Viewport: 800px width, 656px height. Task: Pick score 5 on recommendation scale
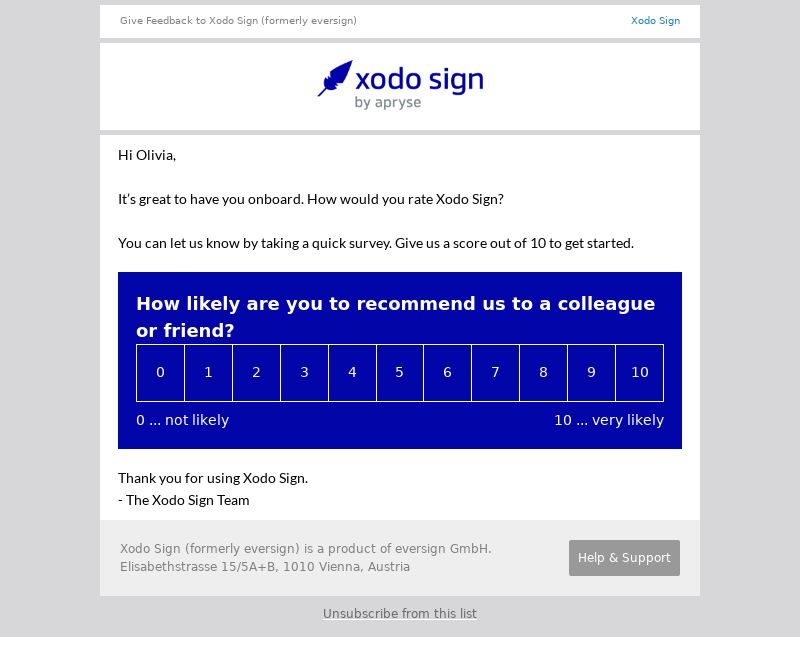click(x=399, y=373)
